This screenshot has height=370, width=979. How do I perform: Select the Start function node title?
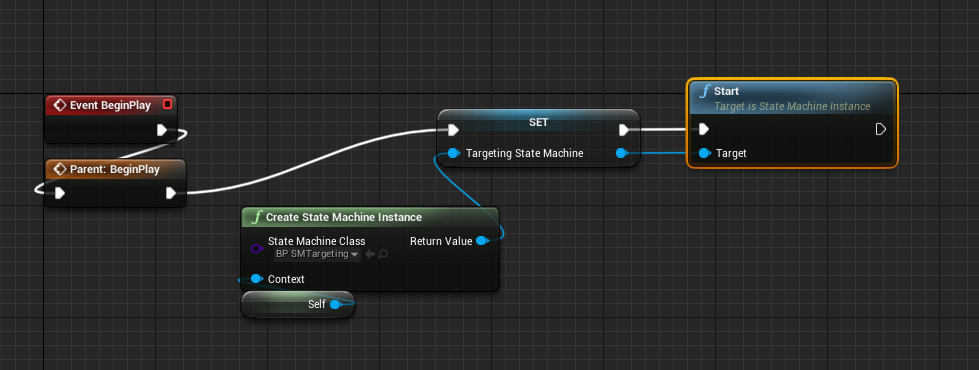point(726,91)
